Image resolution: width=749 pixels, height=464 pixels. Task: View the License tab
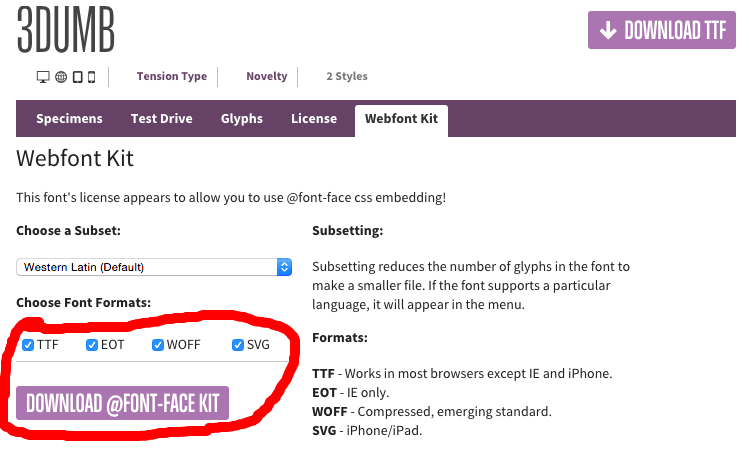coord(314,119)
